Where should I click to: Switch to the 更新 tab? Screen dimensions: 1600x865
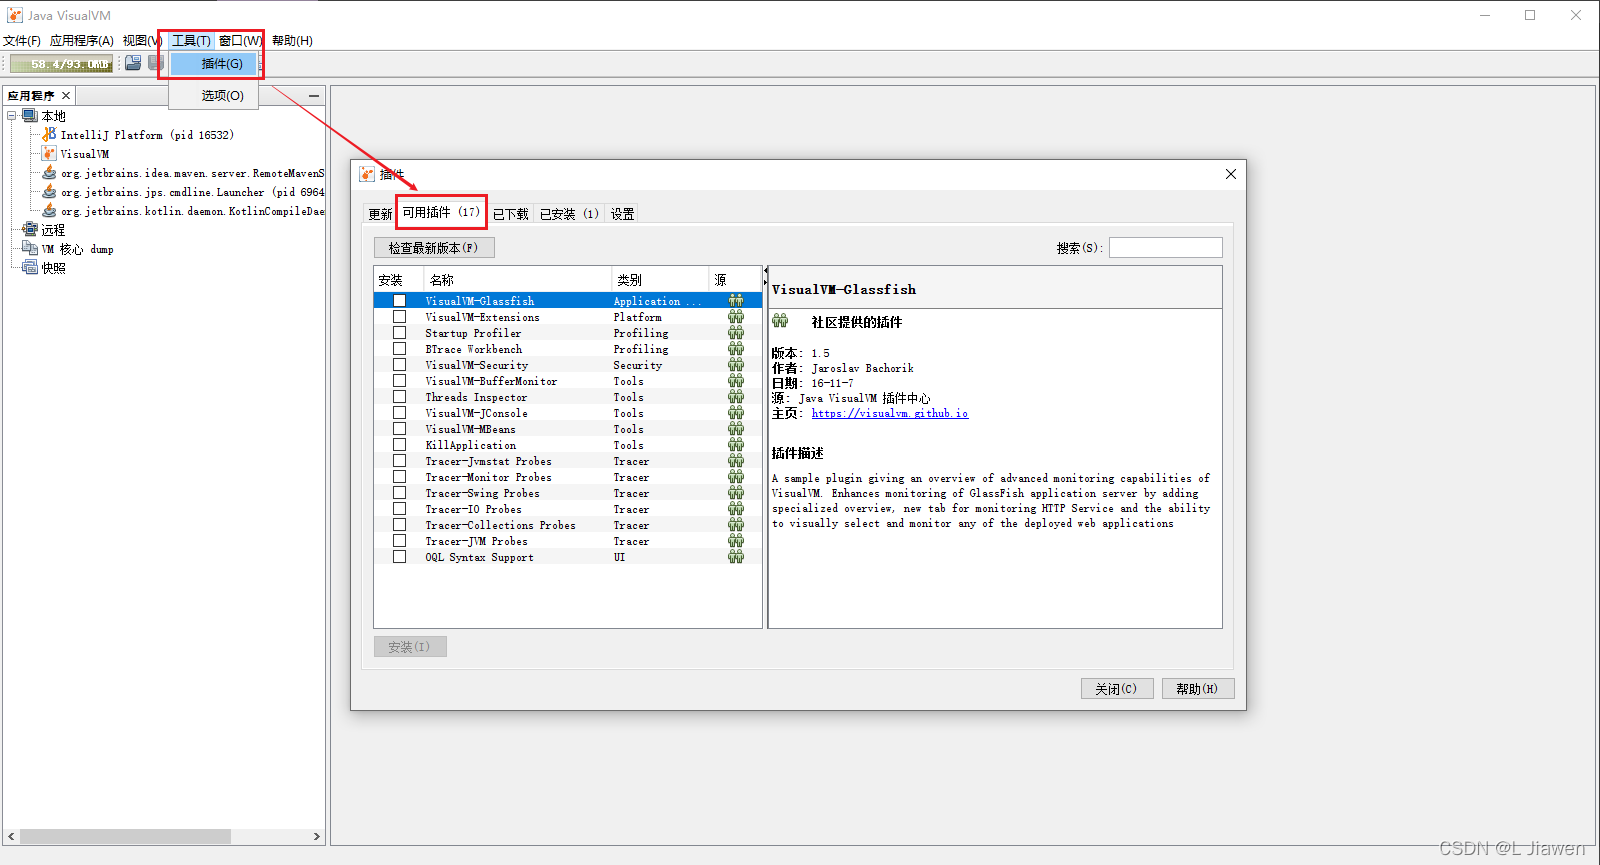click(x=380, y=213)
